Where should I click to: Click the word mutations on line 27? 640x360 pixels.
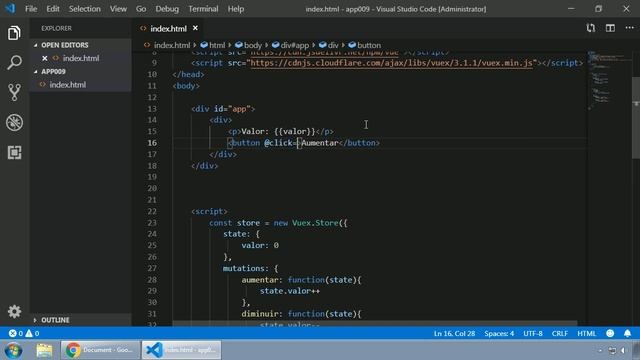coord(244,268)
